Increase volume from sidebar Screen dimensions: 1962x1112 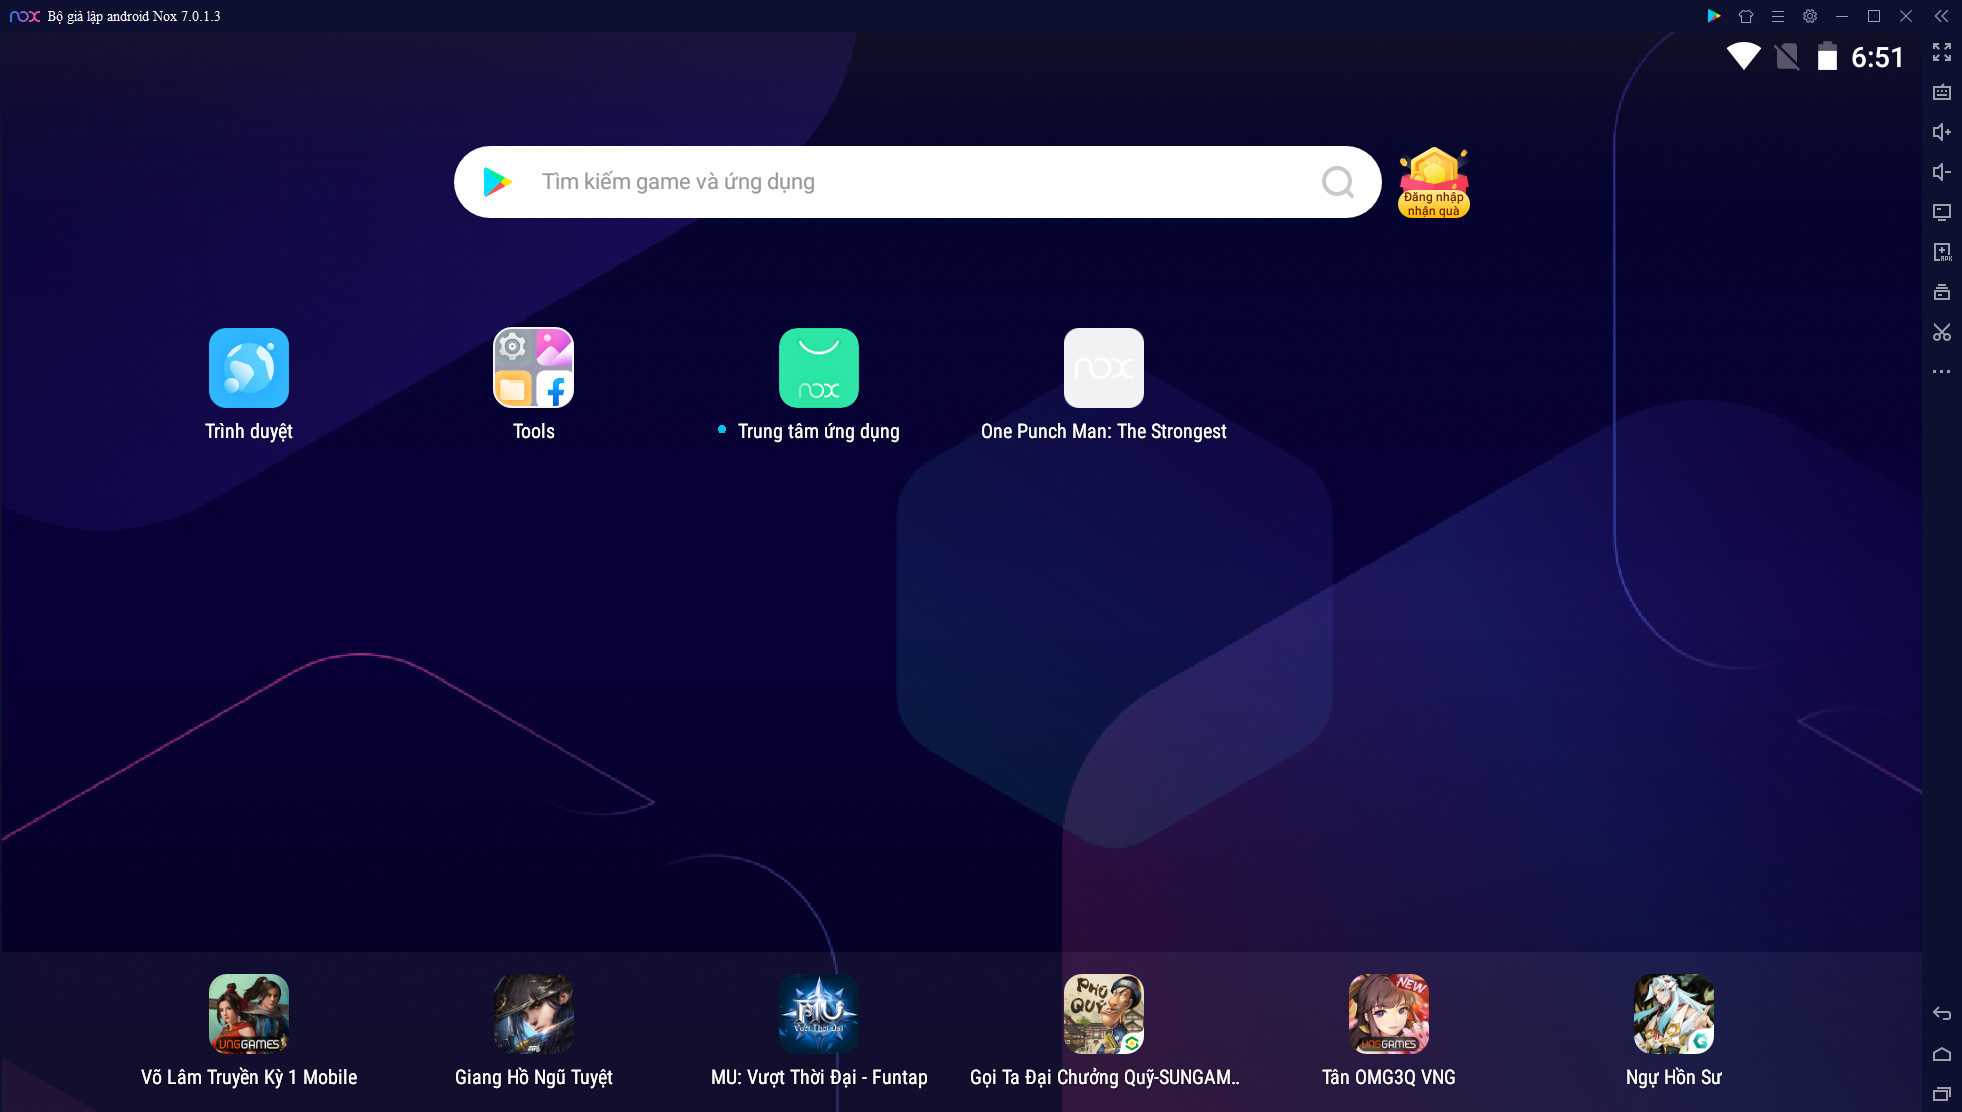tap(1942, 132)
